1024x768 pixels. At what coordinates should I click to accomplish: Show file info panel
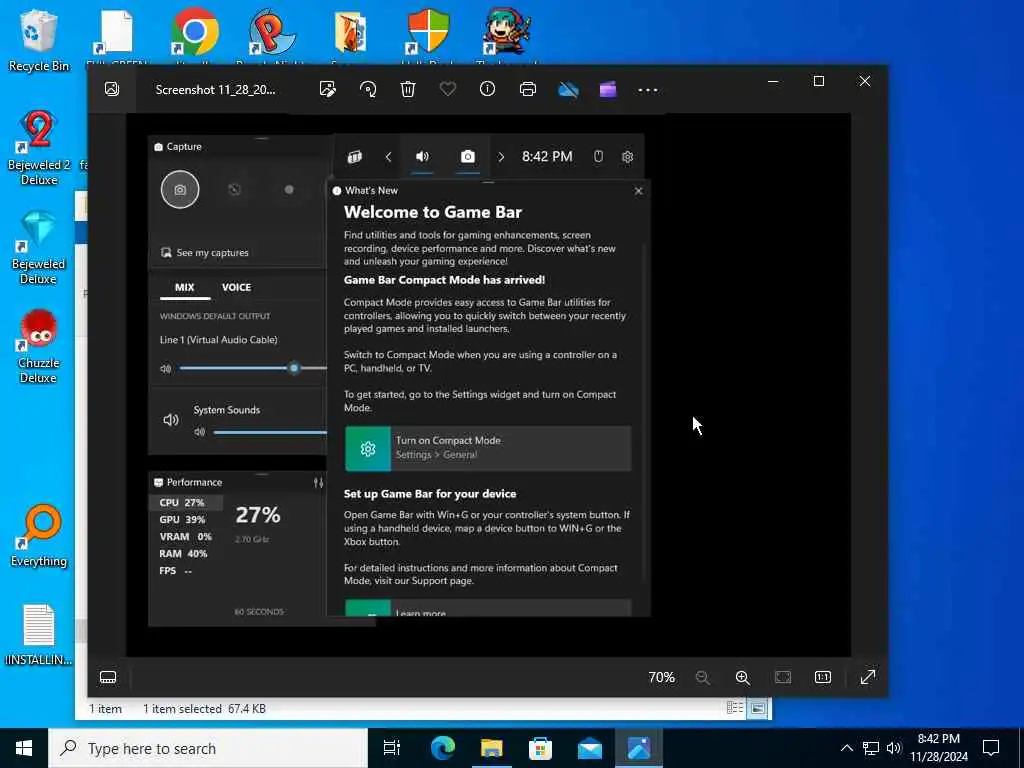pos(488,89)
